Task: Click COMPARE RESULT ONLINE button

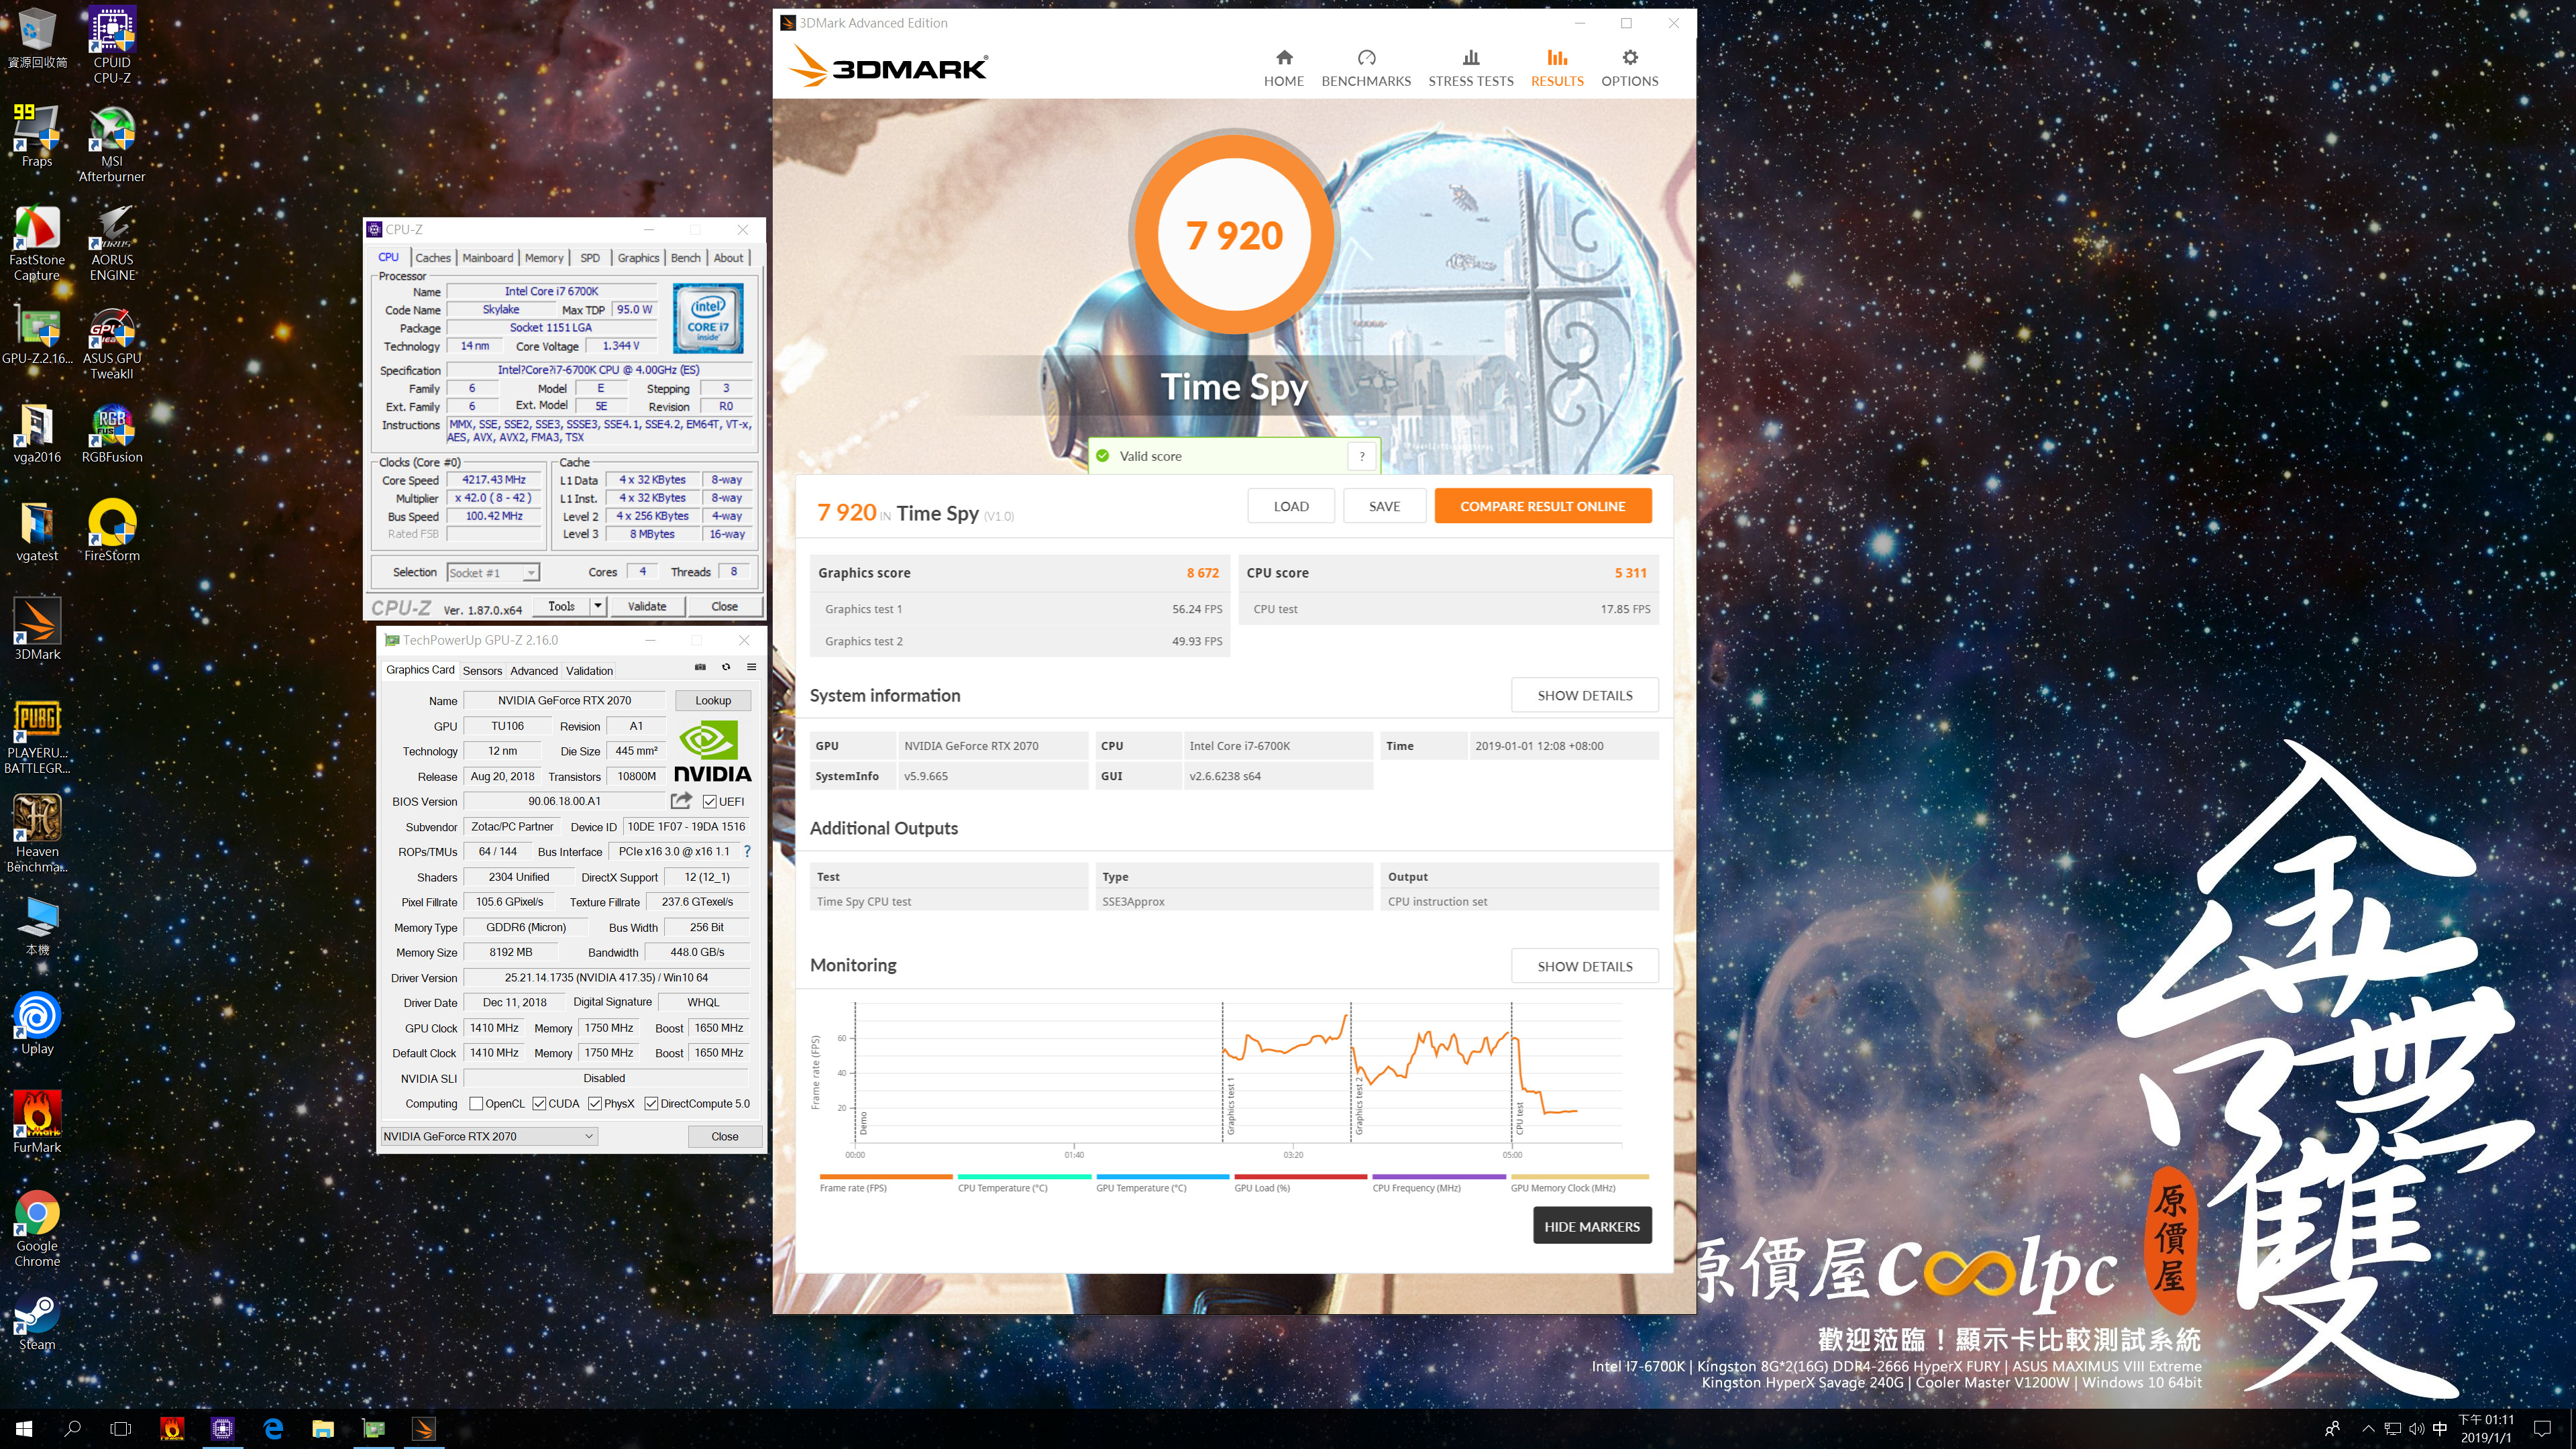Action: (1542, 506)
